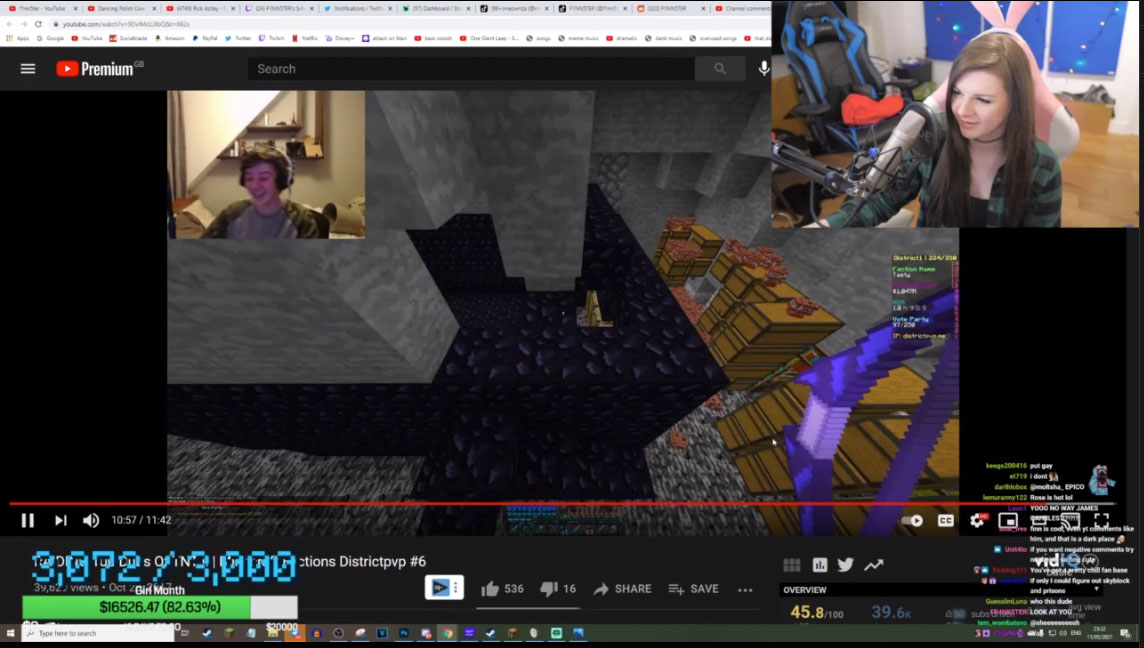Viewport: 1144px width, 648px height.
Task: Click the SHARE button
Action: pos(622,589)
